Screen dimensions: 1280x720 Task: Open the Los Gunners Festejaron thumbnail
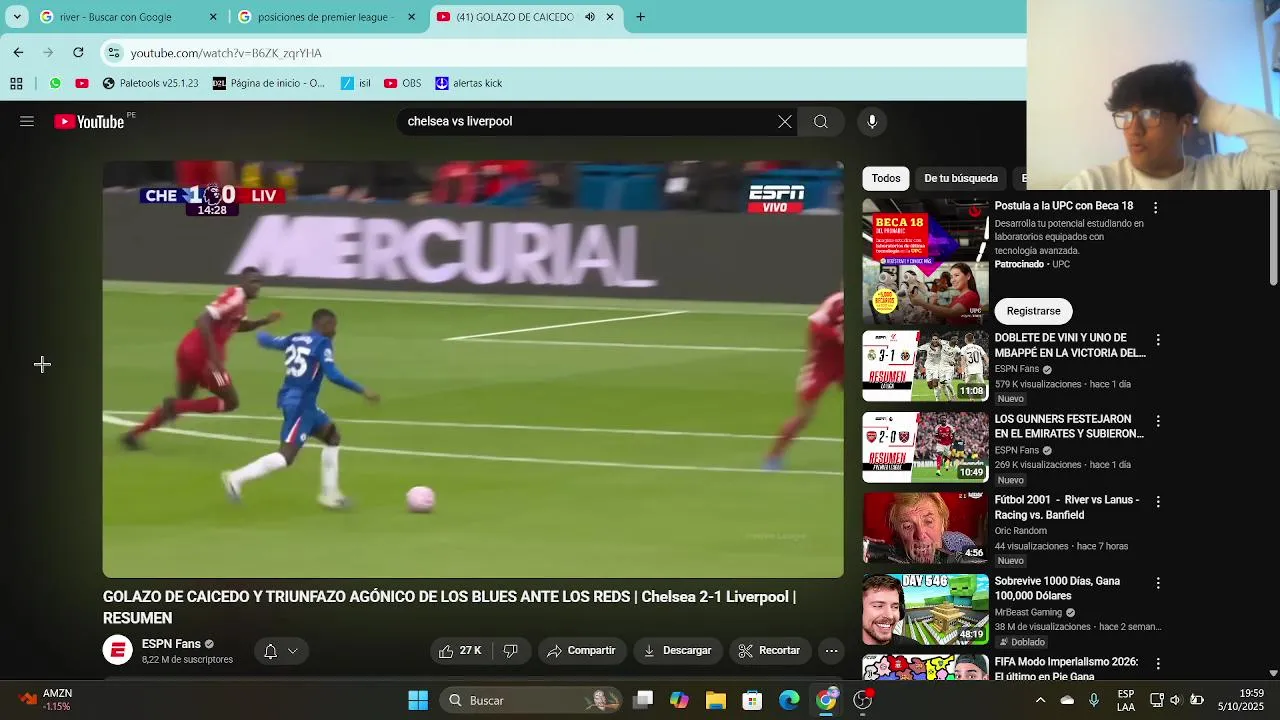925,447
